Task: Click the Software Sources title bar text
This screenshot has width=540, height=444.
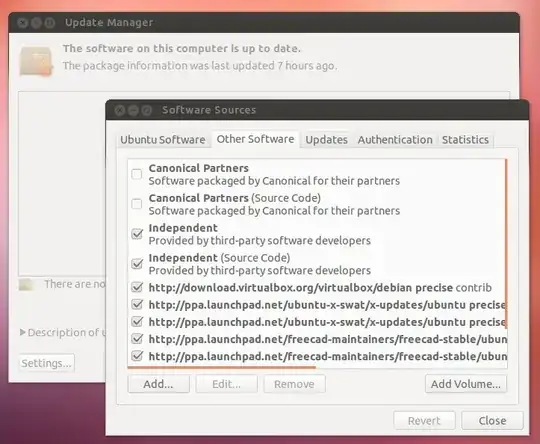Action: (x=209, y=110)
